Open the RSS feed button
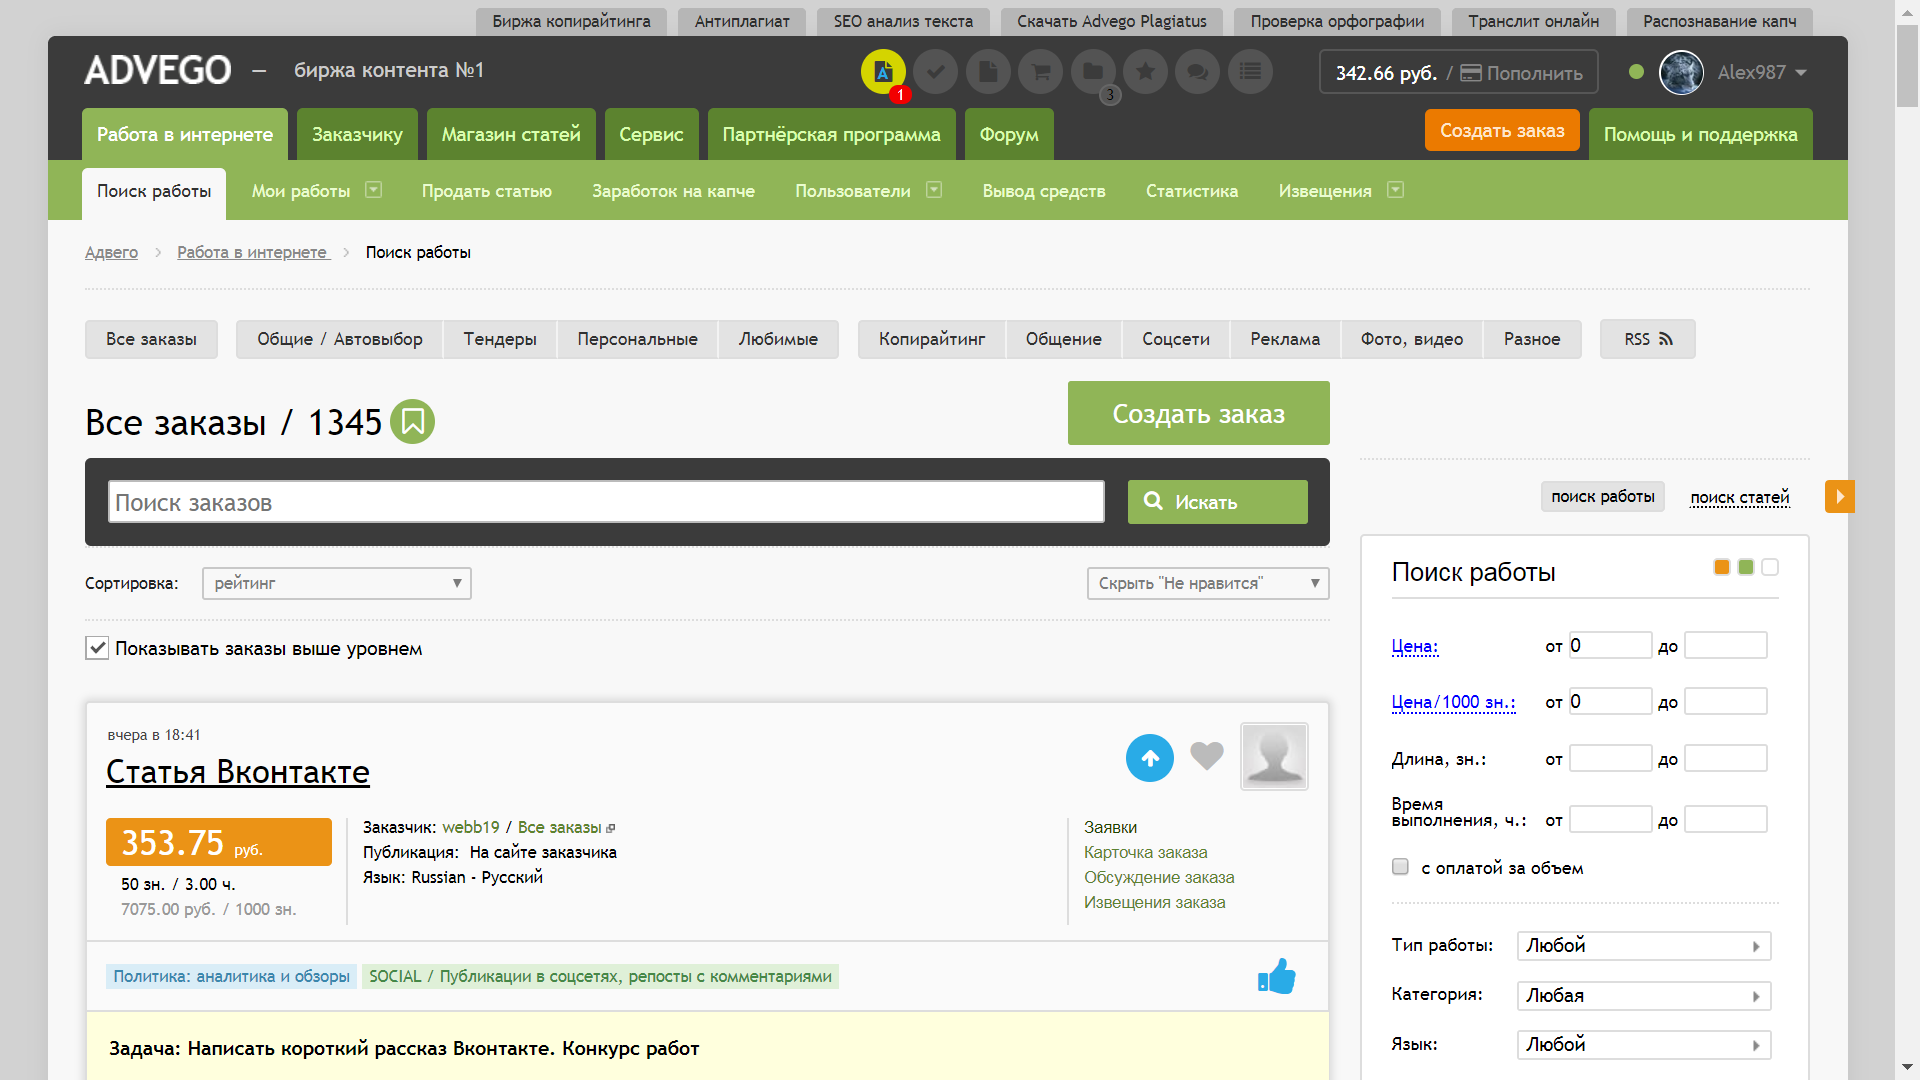 1647,339
